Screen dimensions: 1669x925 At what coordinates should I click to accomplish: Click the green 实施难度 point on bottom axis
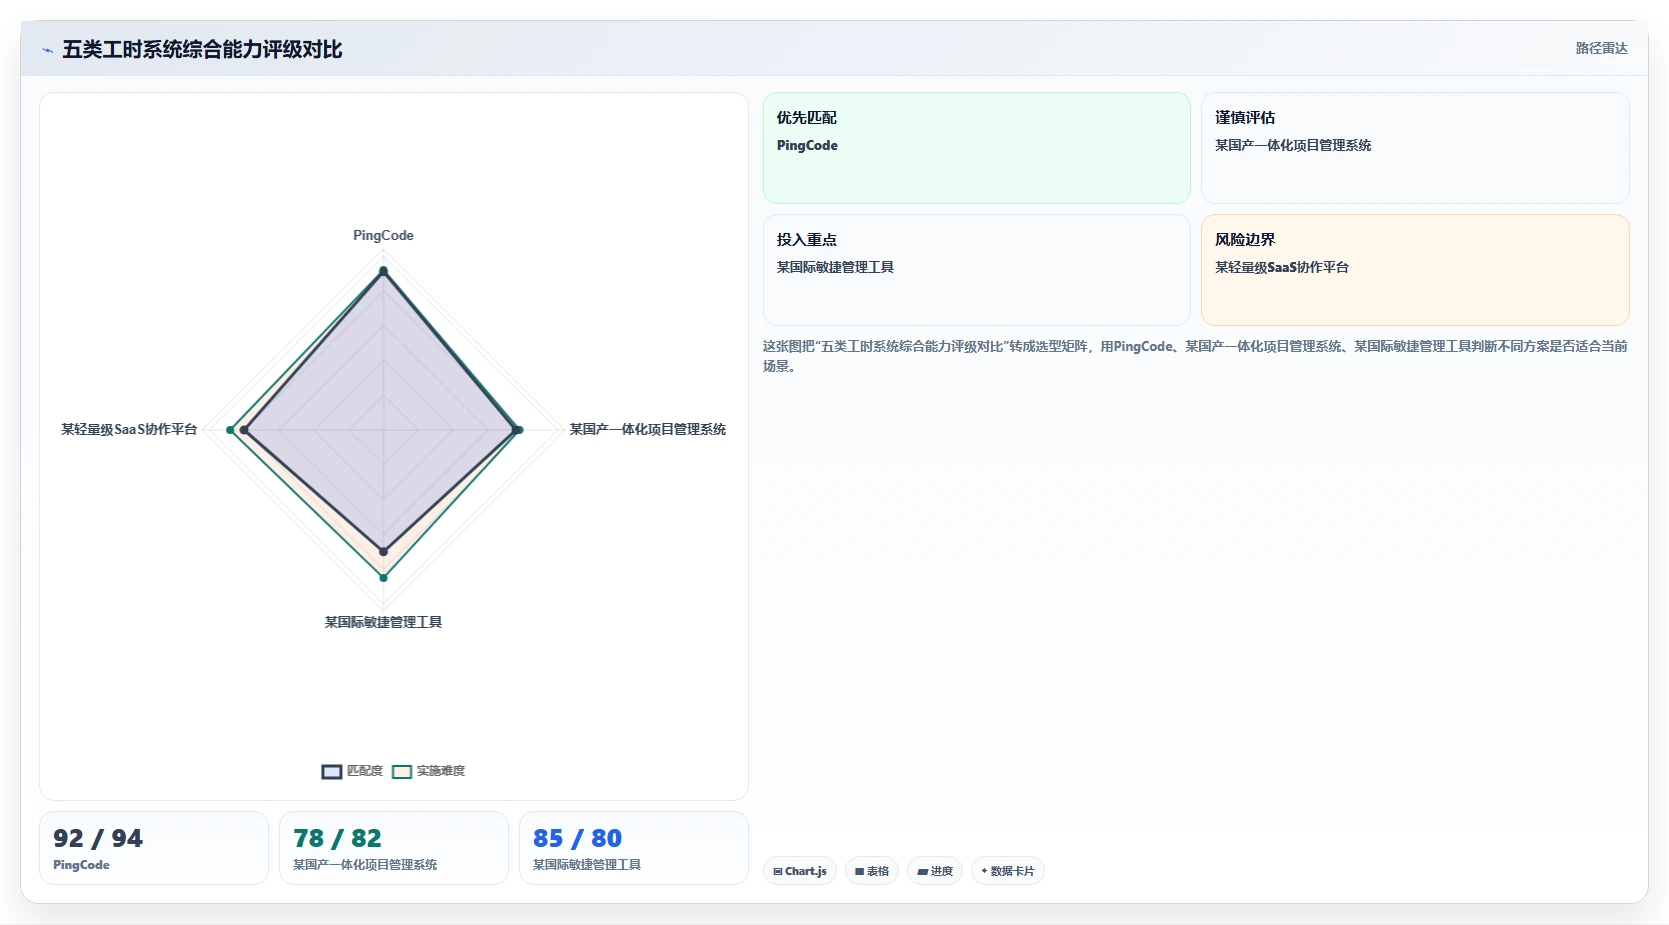click(383, 577)
